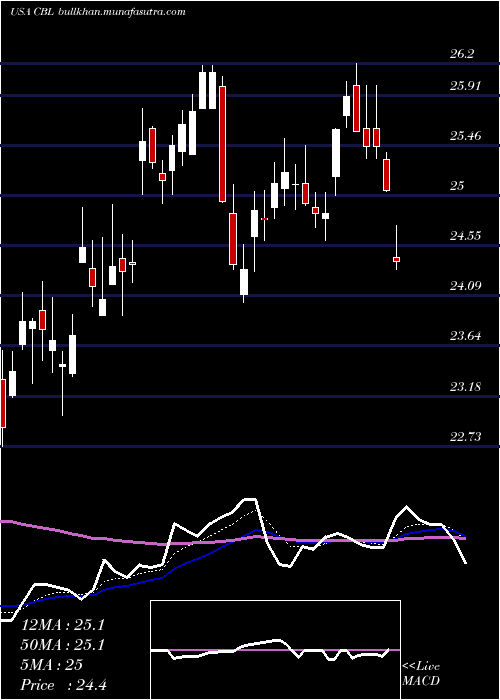Click the 23.18 price level label
Image resolution: width=500 pixels, height=700 pixels.
coord(465,386)
